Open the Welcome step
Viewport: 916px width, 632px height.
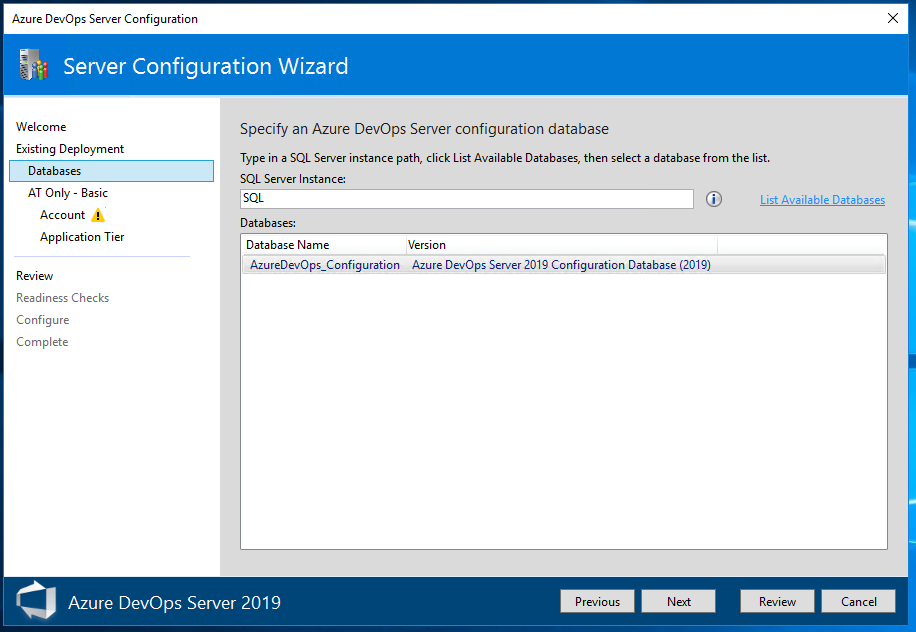41,127
